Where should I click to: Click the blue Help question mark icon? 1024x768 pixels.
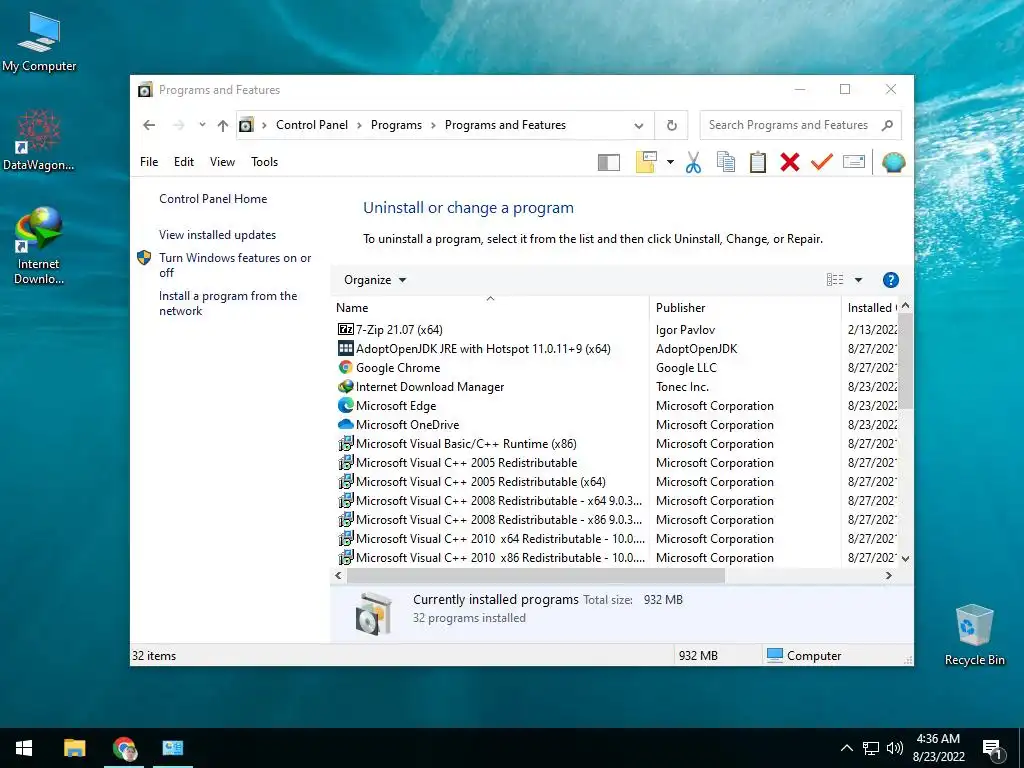890,280
